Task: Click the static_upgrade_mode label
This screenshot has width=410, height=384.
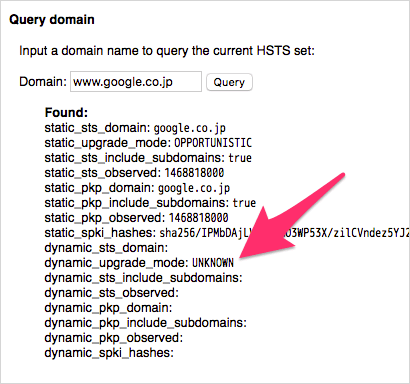Action: [108, 143]
